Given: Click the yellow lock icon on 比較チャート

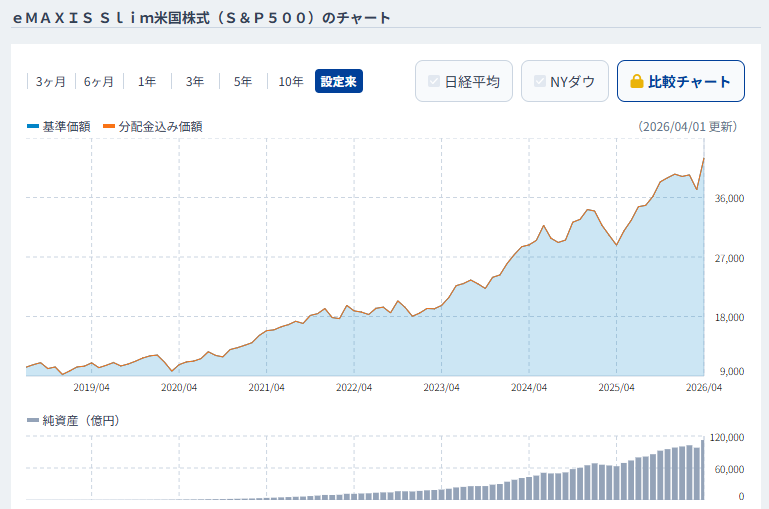Looking at the screenshot, I should (637, 81).
